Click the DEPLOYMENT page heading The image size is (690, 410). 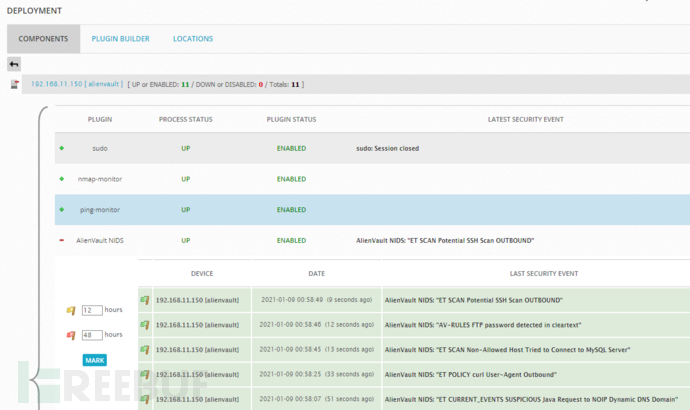[34, 11]
